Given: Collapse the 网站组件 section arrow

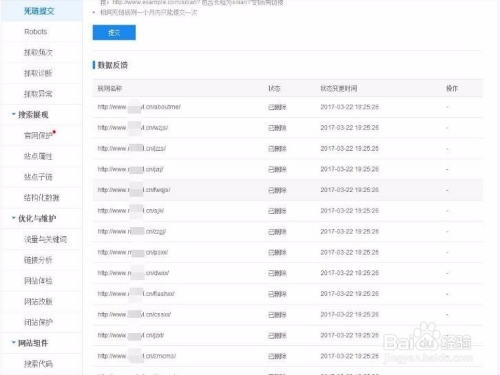Looking at the screenshot, I should [x=14, y=343].
